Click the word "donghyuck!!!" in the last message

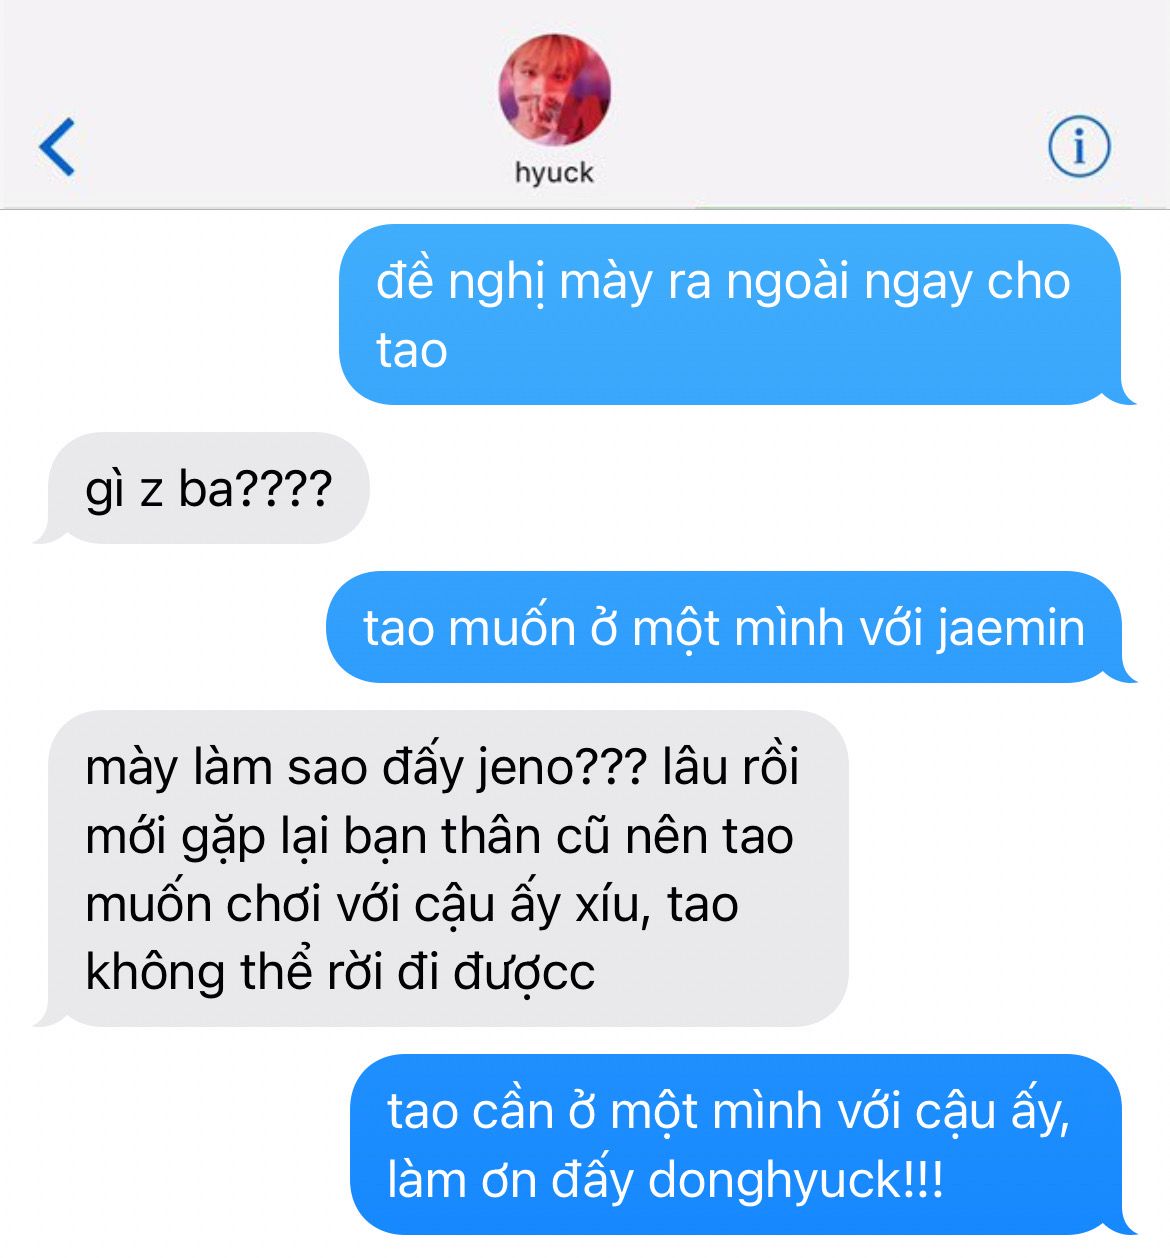coord(796,1180)
